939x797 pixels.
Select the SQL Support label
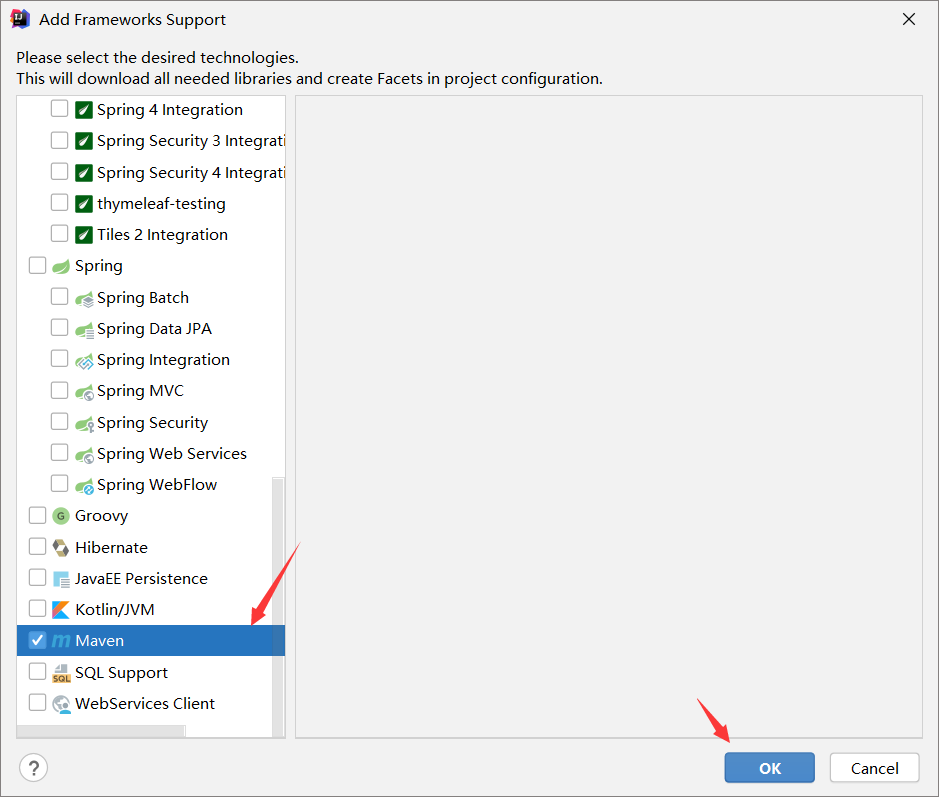coord(122,673)
